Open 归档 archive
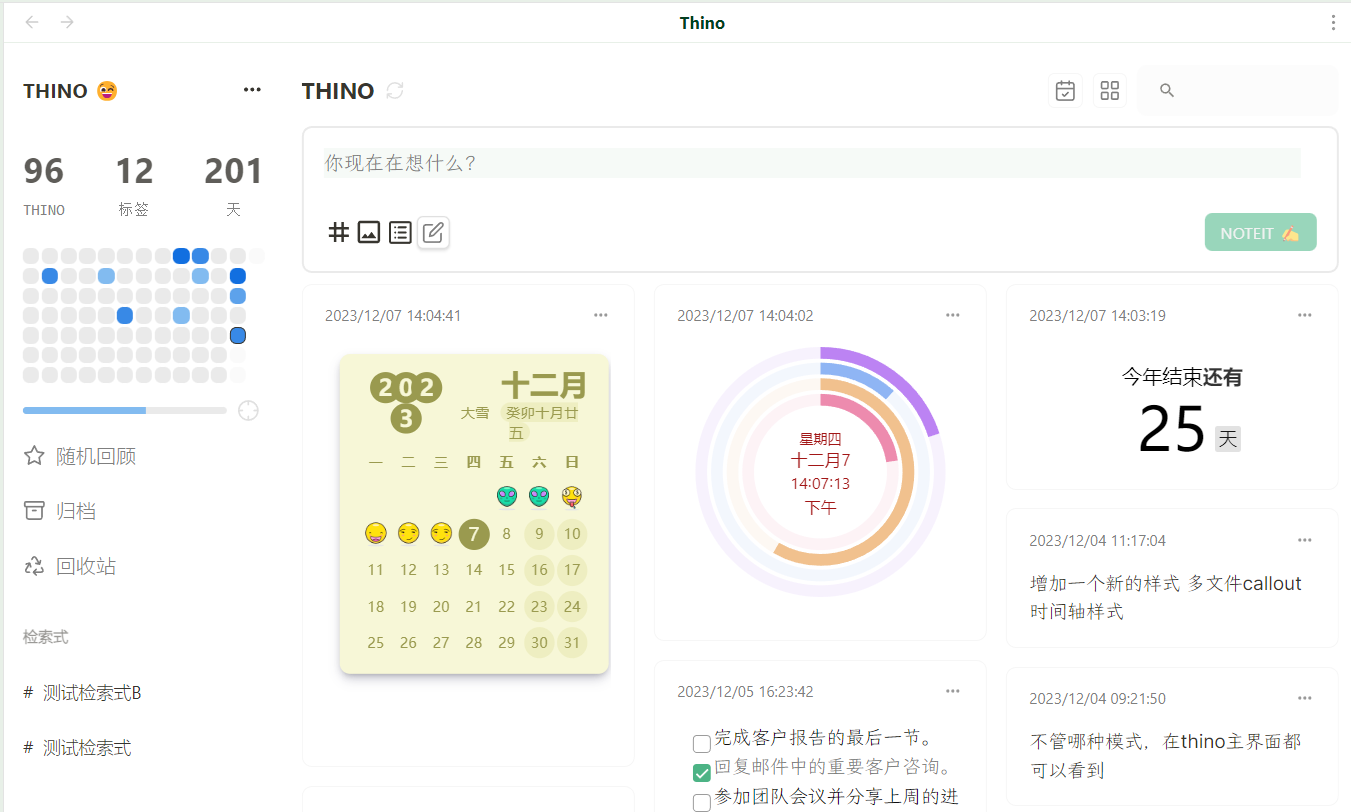This screenshot has width=1351, height=812. 76,511
